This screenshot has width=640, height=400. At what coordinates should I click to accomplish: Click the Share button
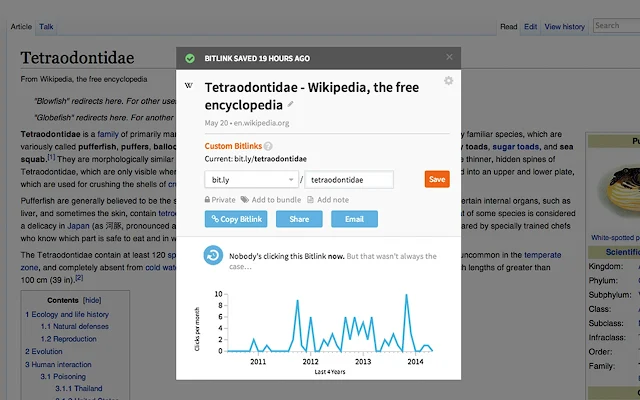[x=299, y=219]
